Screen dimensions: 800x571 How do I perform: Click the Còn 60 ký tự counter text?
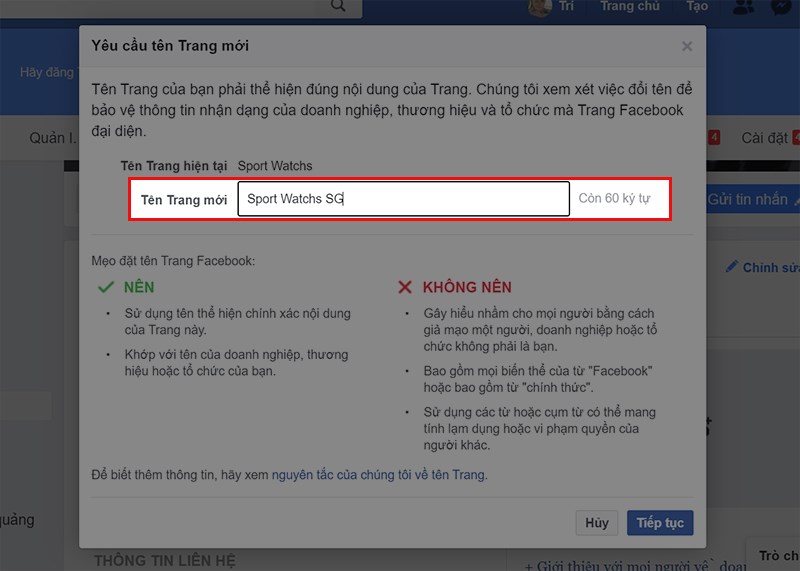(614, 198)
